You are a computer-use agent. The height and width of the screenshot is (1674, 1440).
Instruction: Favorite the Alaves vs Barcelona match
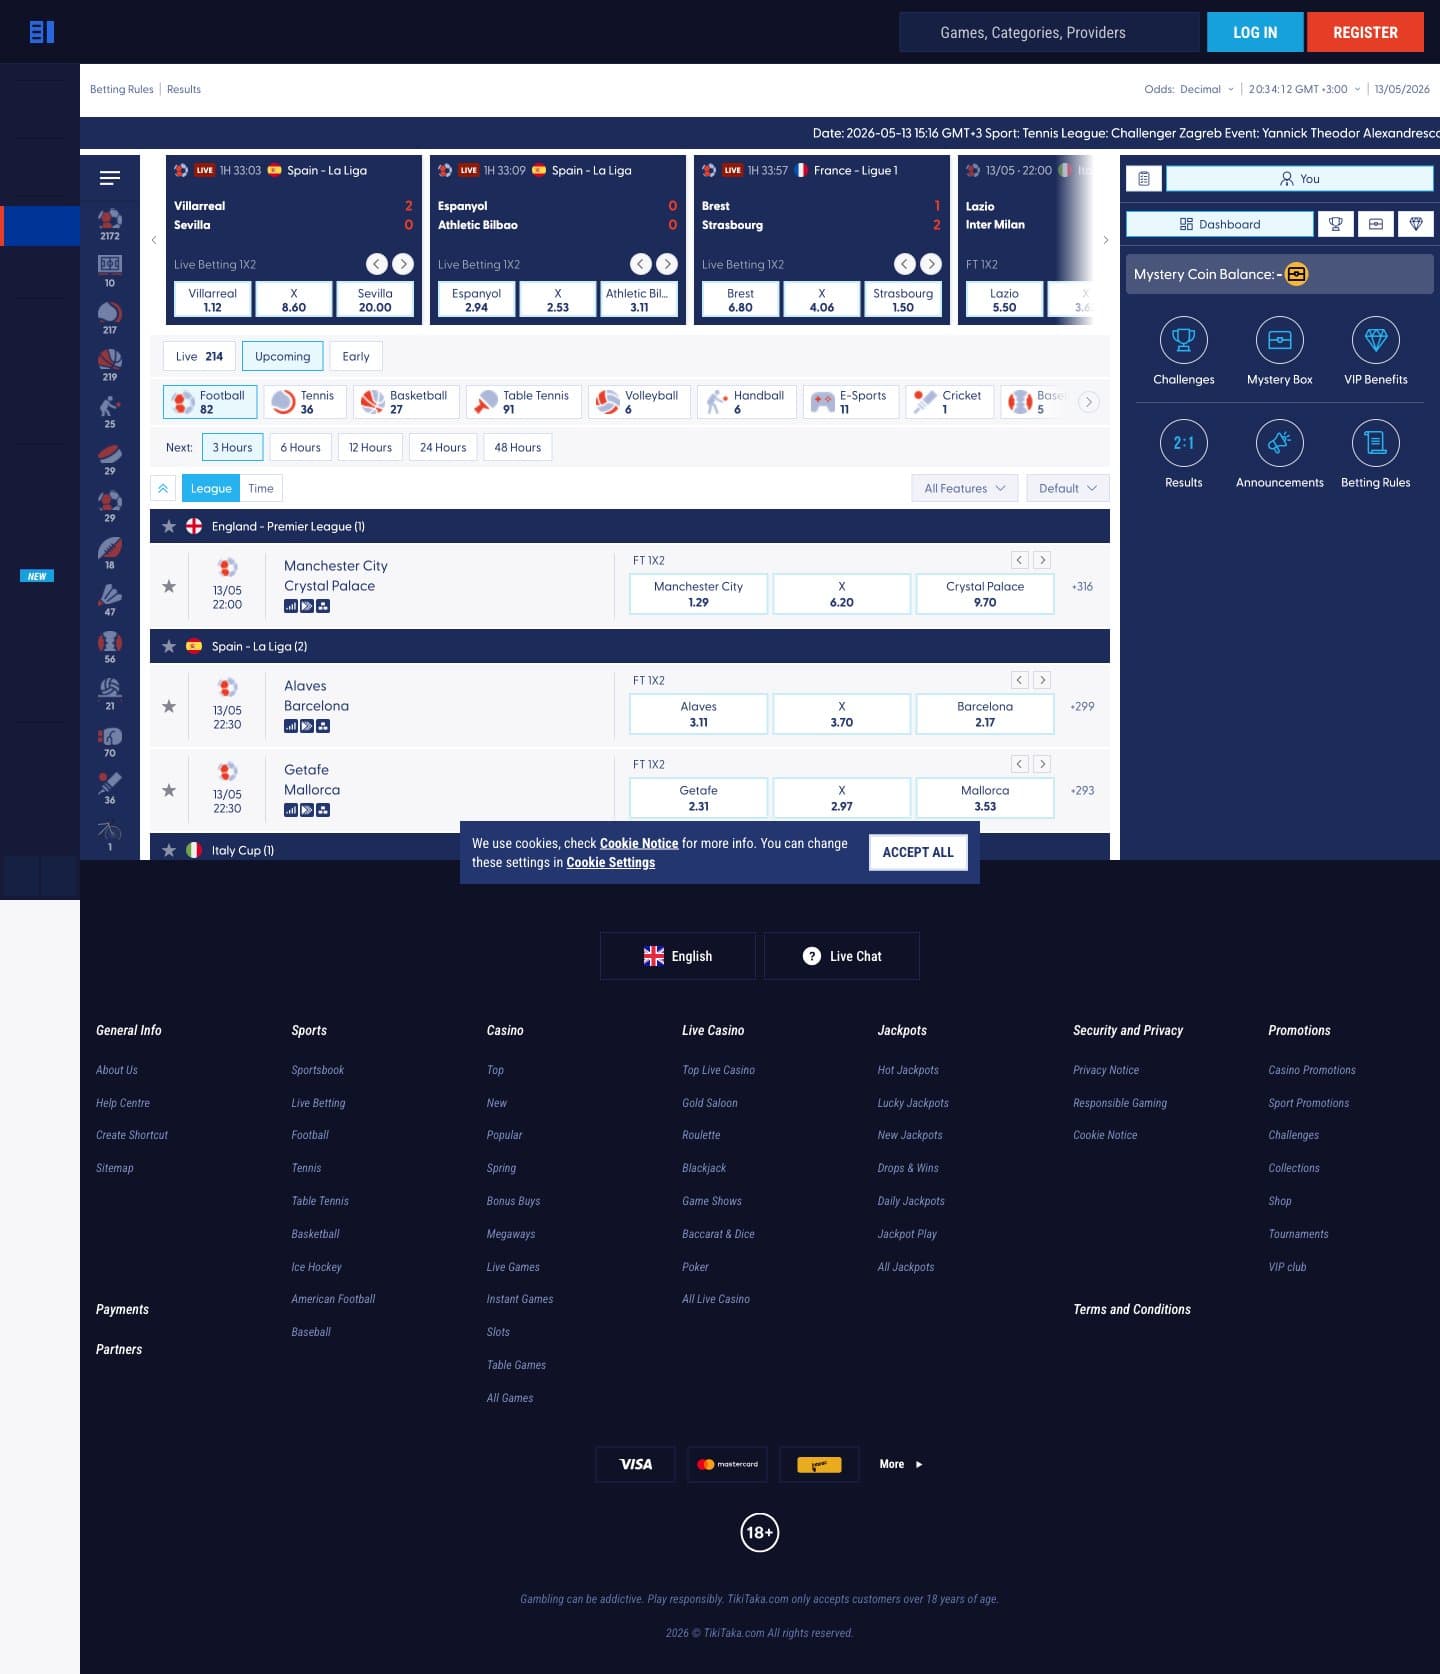pos(169,706)
